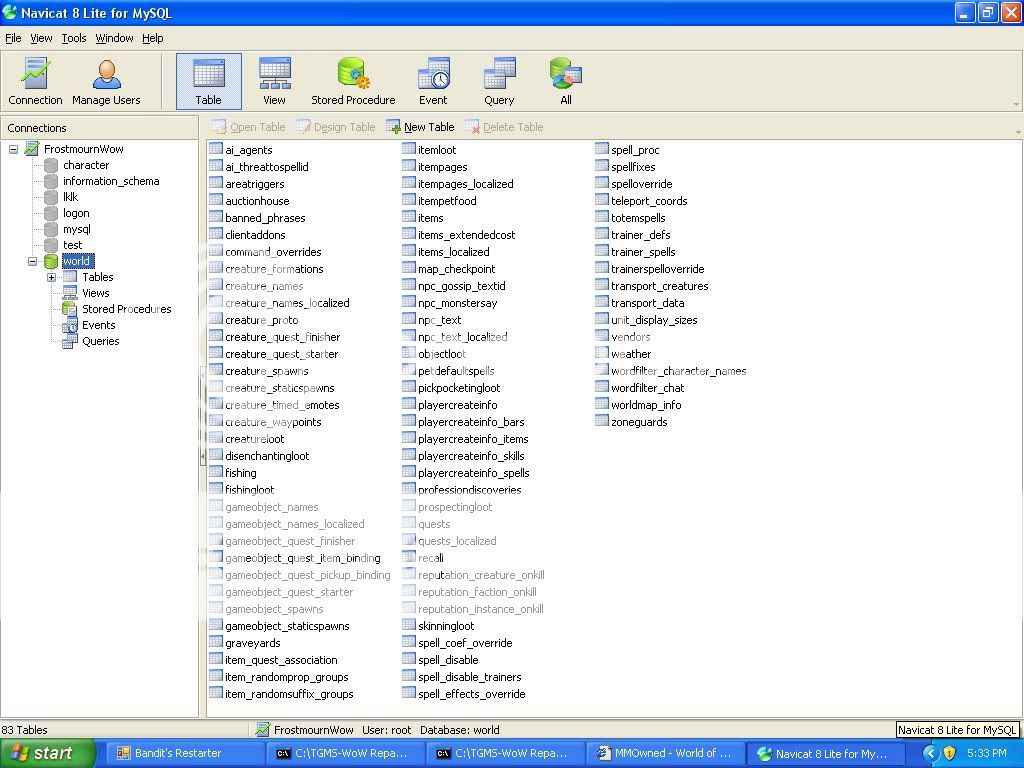Viewport: 1024px width, 768px height.
Task: Collapse the world database node
Action: pos(32,261)
